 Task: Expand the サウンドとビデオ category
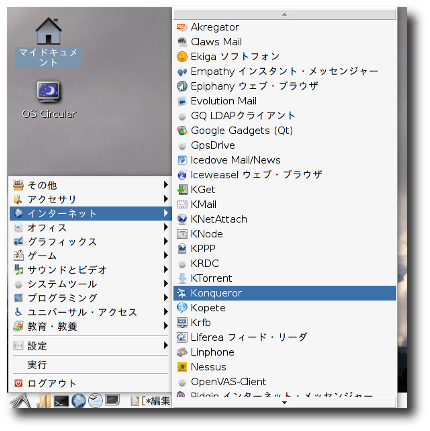tap(90, 270)
